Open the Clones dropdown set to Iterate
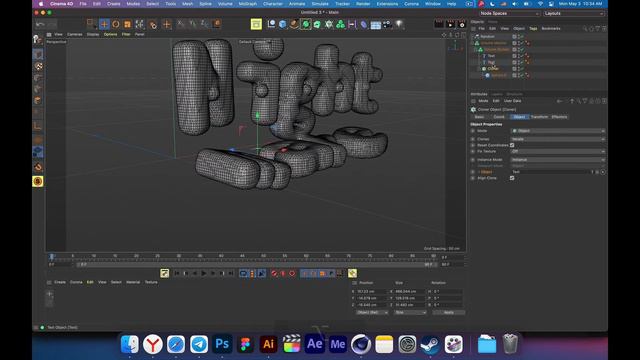 (558, 139)
